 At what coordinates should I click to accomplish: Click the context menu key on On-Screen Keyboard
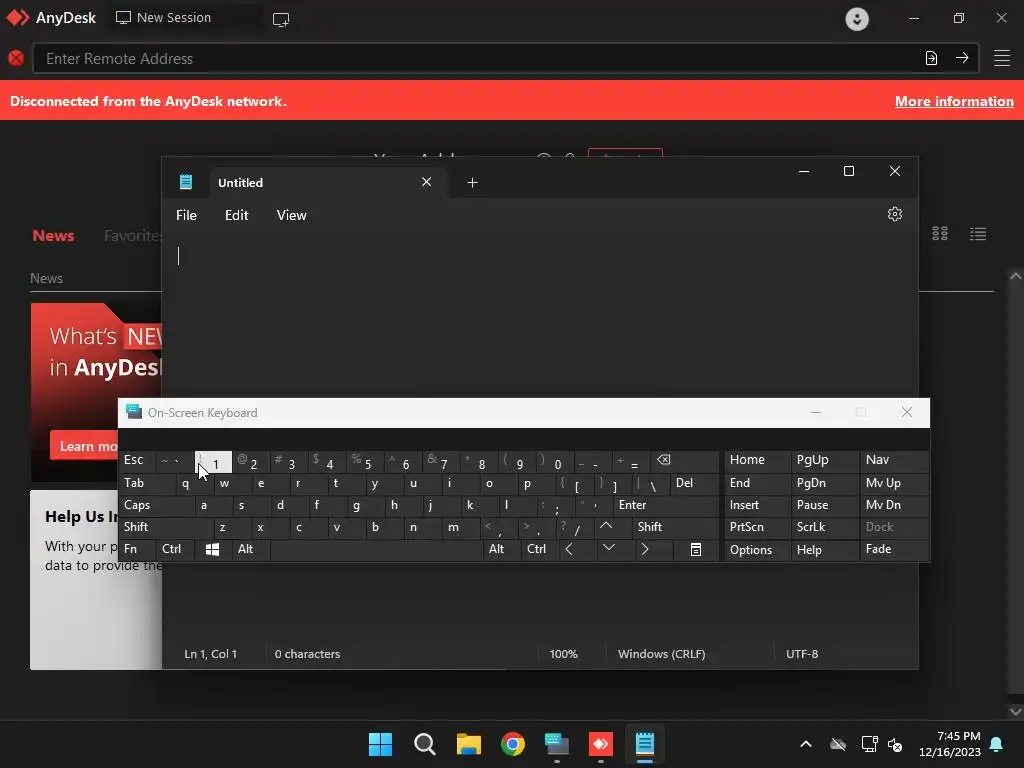pyautogui.click(x=696, y=550)
